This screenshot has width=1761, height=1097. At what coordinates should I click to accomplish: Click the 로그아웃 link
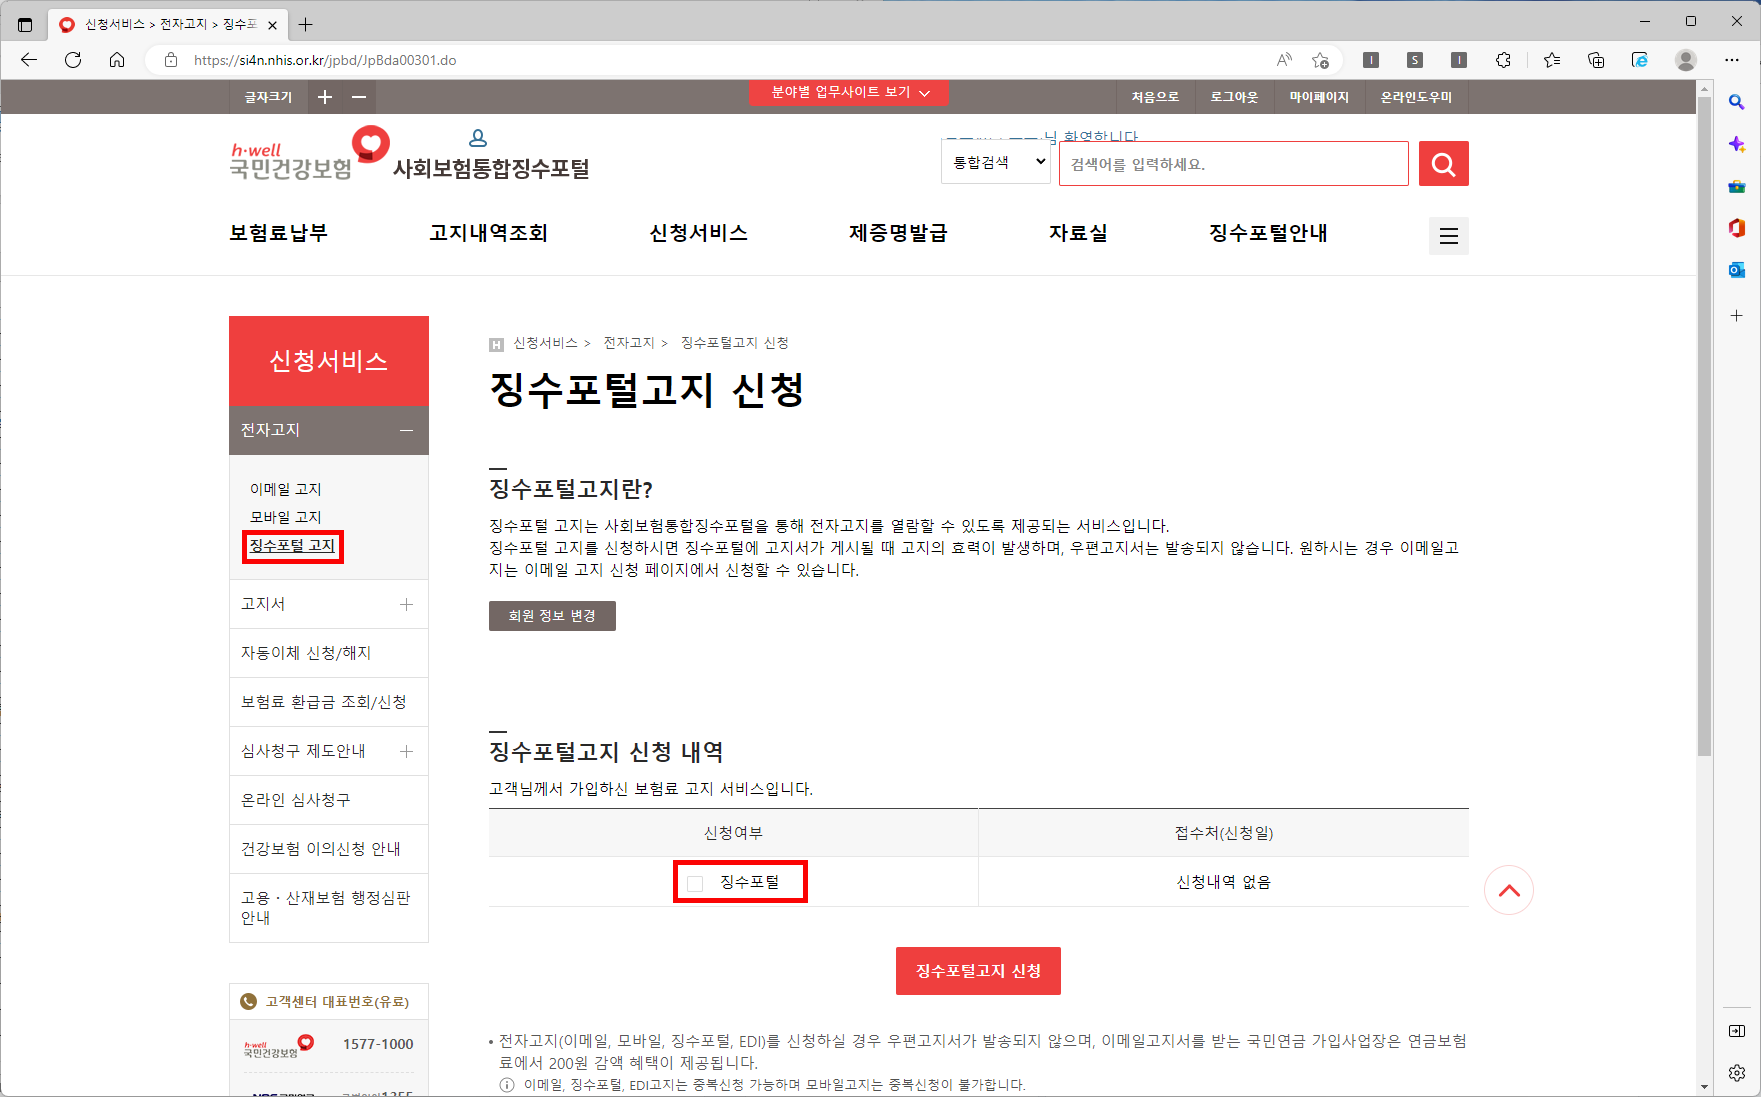(x=1234, y=97)
